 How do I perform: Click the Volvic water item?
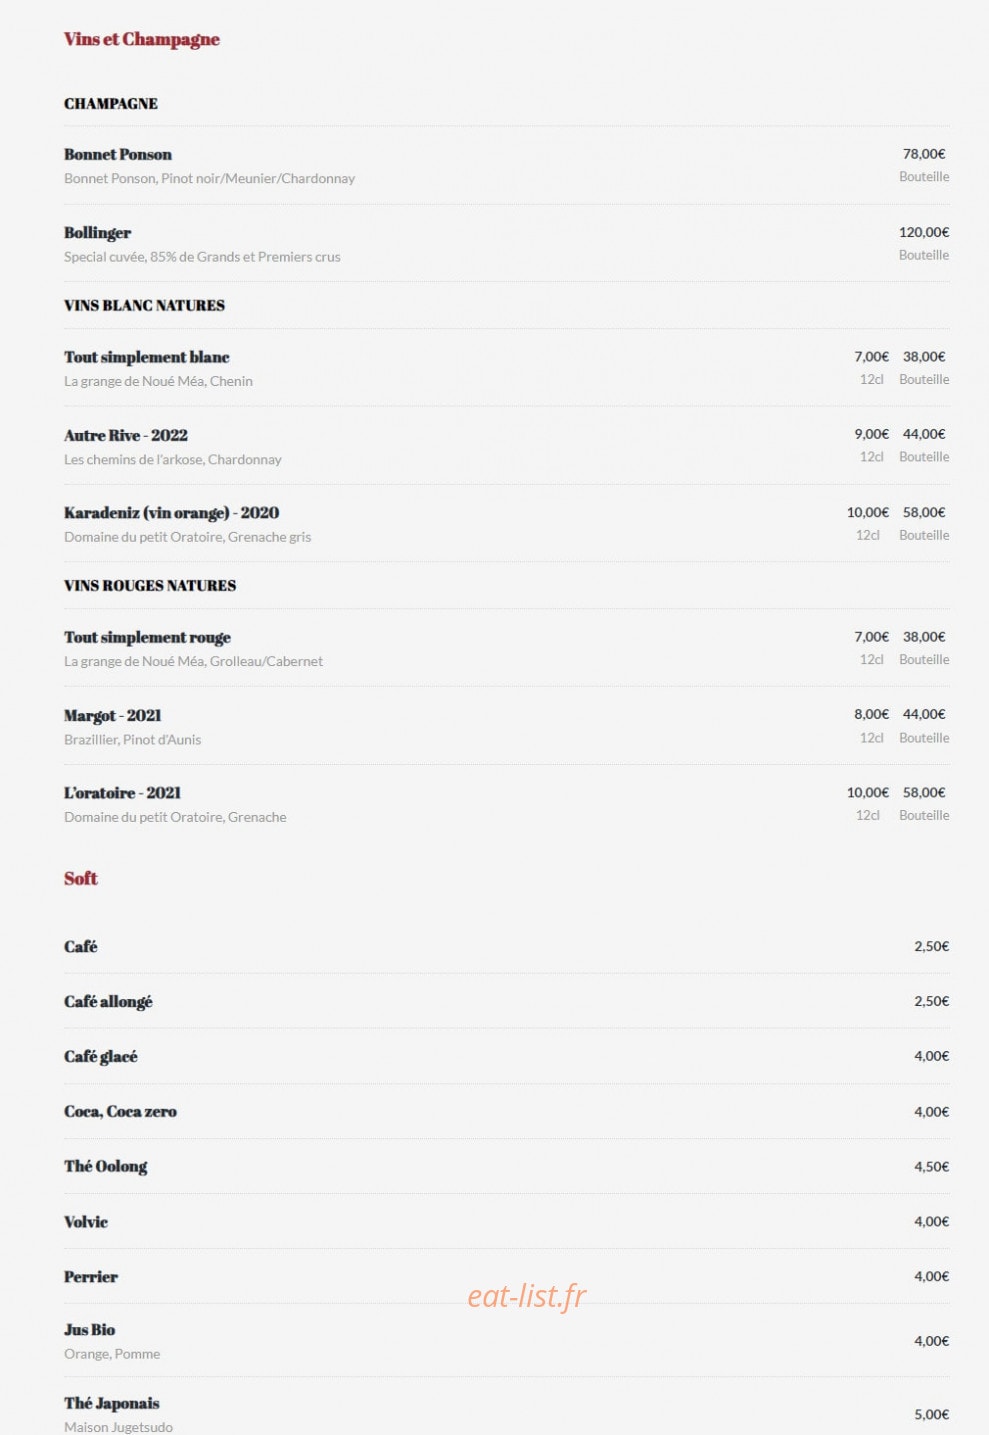86,1221
